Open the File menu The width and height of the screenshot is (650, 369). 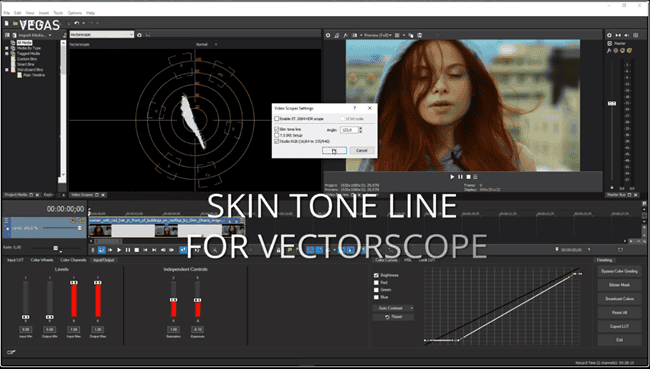click(7, 13)
